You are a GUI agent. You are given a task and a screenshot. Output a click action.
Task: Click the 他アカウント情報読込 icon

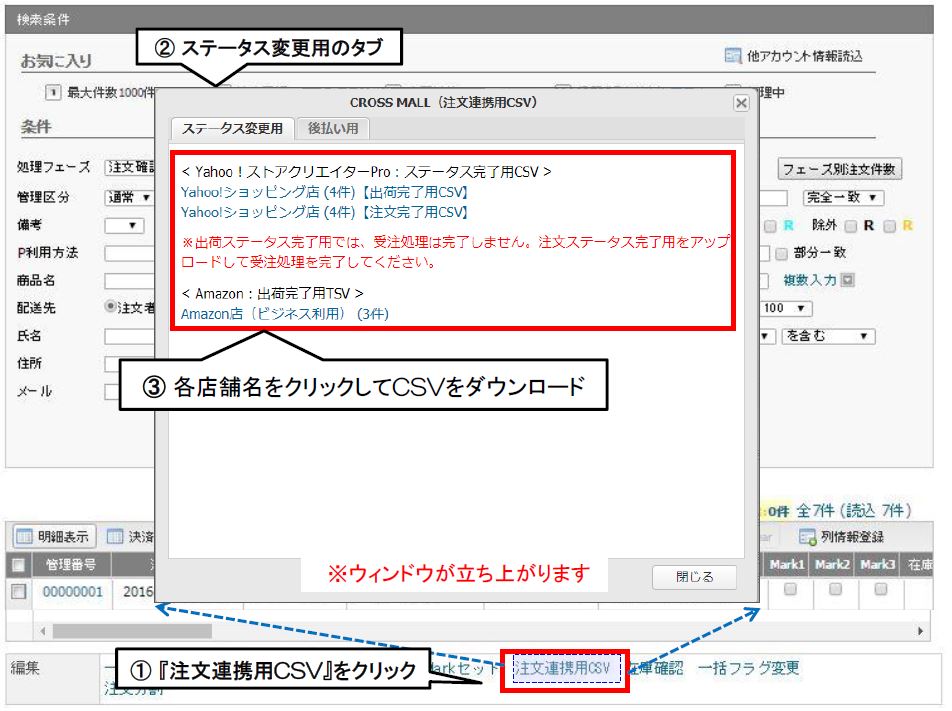pos(733,56)
